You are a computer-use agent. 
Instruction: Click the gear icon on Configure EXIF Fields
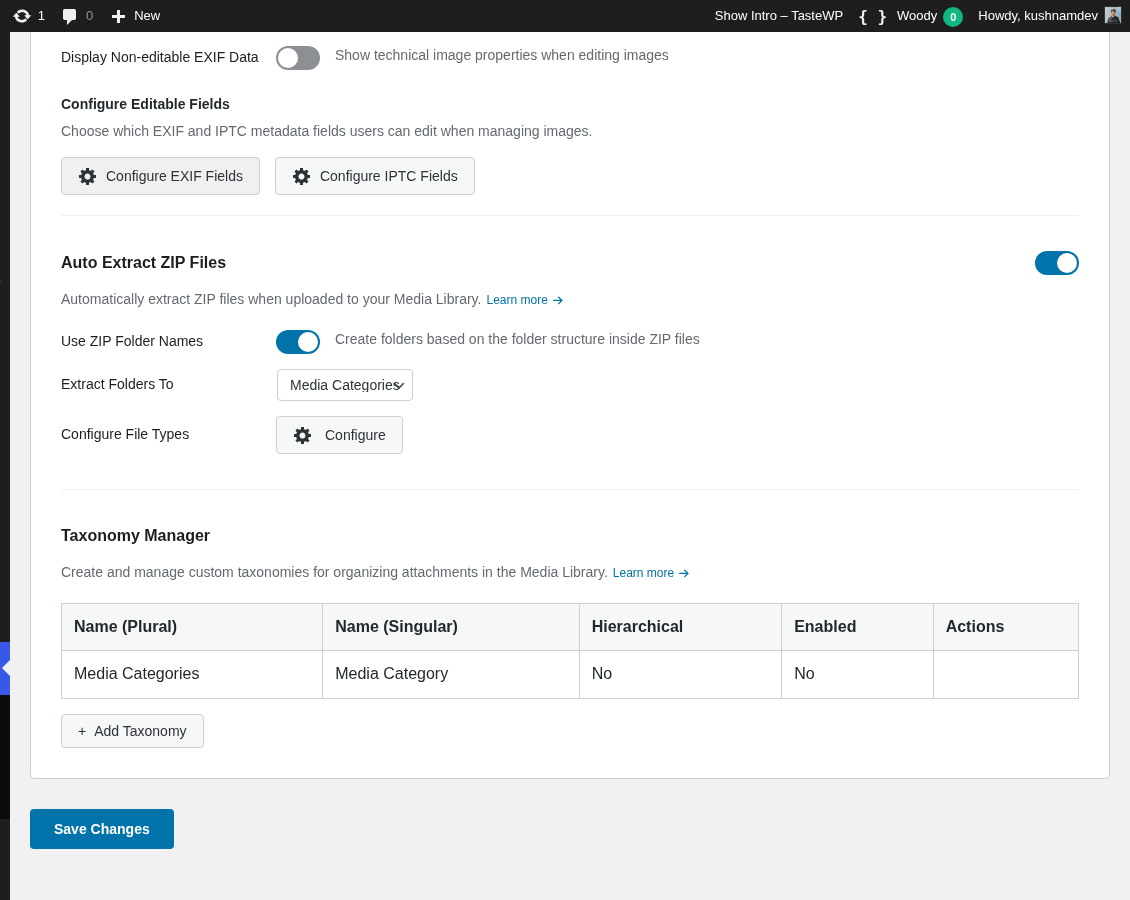pyautogui.click(x=87, y=176)
